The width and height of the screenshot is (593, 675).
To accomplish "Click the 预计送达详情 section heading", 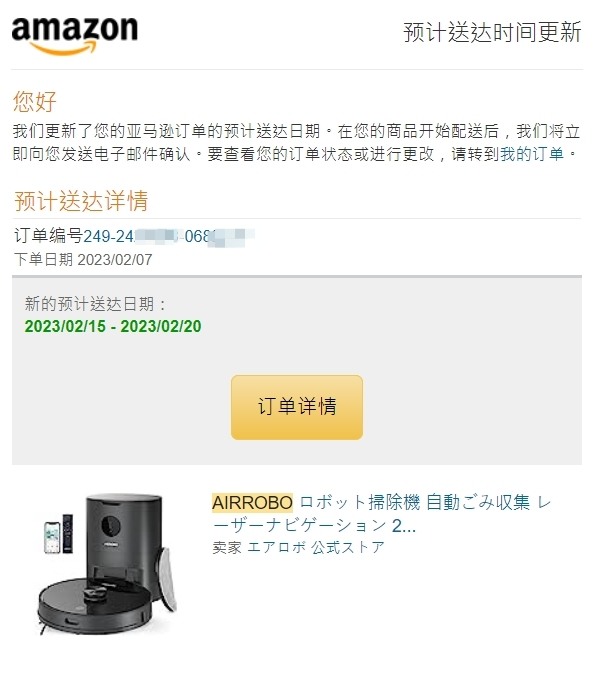I will 81,201.
